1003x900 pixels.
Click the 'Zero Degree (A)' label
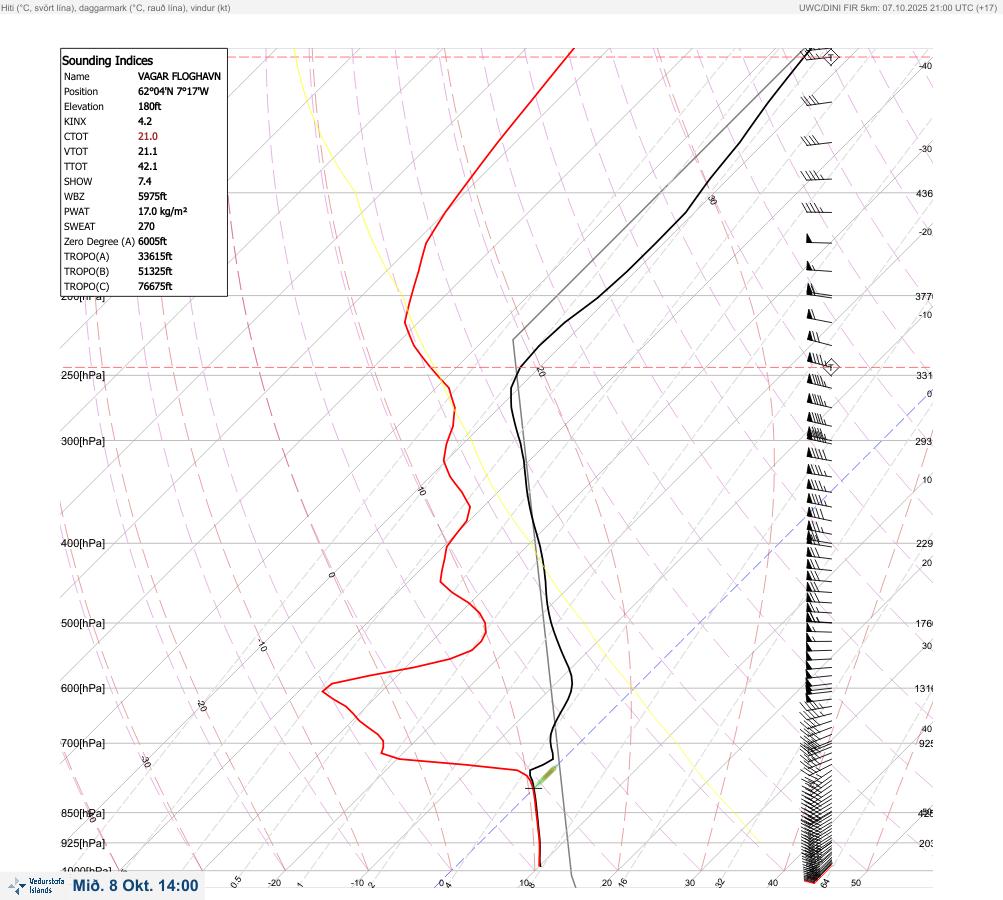coord(99,241)
